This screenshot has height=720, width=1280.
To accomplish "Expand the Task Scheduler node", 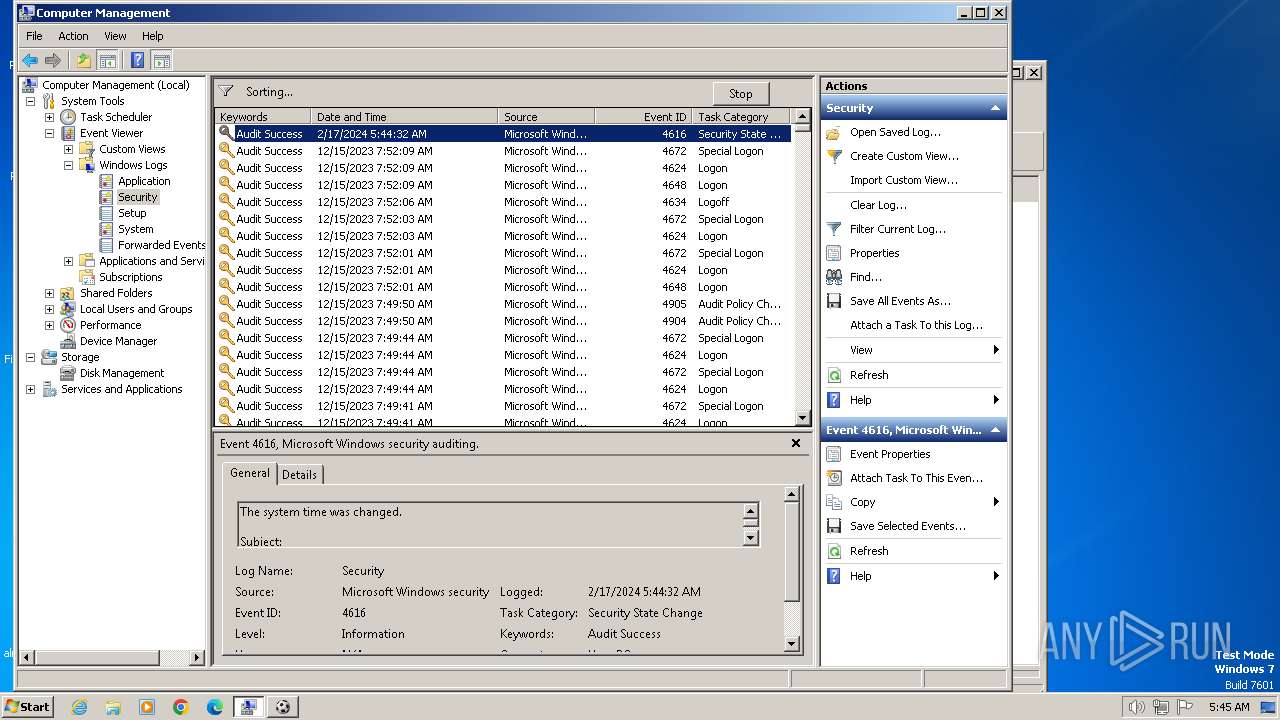I will pos(49,117).
